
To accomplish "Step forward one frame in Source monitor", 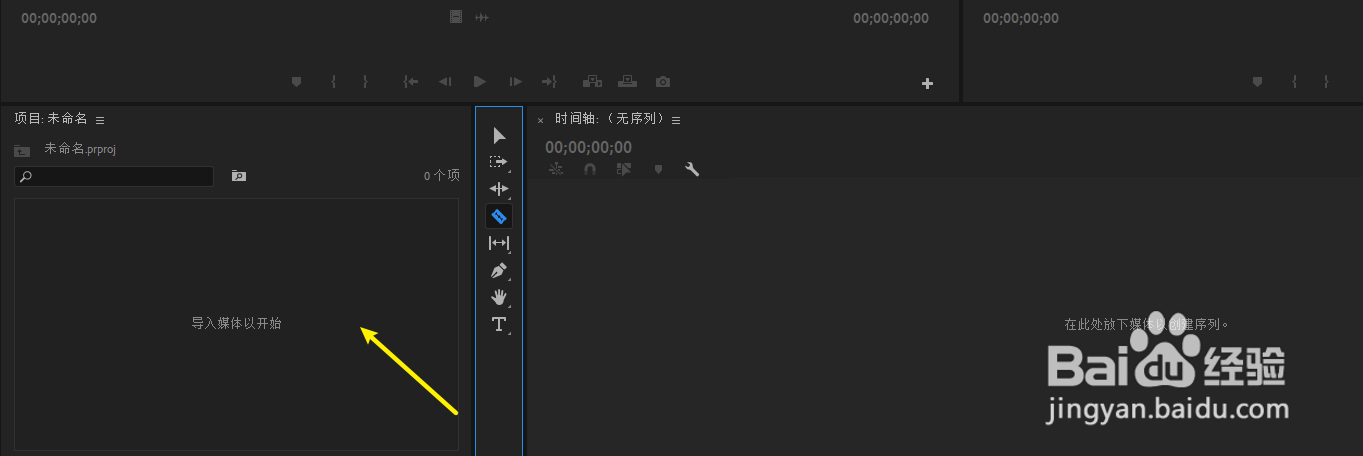I will [515, 82].
